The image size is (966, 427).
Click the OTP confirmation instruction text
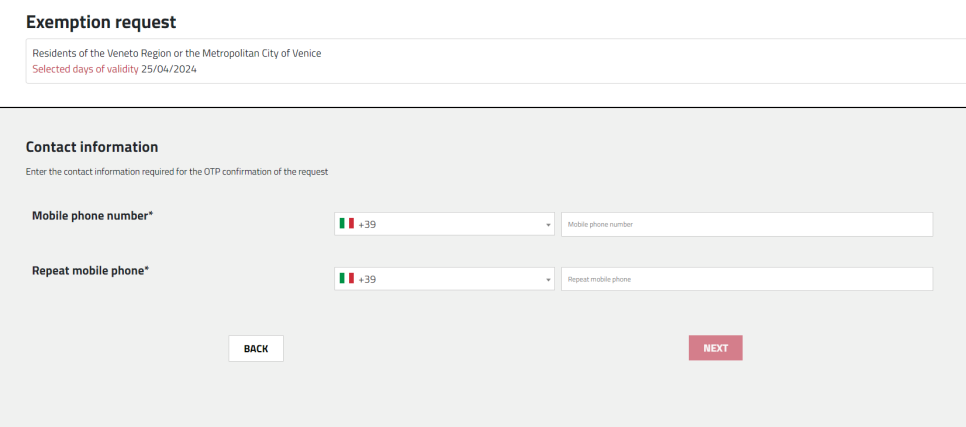(177, 172)
